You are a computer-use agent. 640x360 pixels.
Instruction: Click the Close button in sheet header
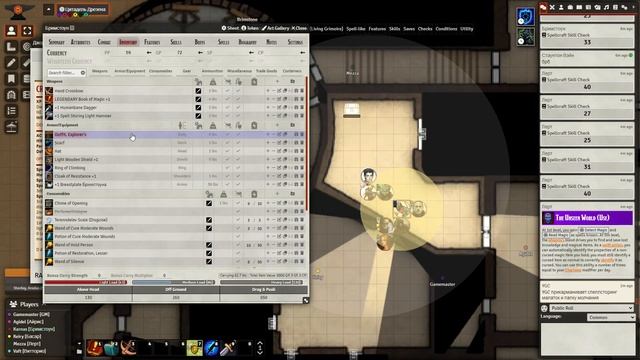click(299, 28)
